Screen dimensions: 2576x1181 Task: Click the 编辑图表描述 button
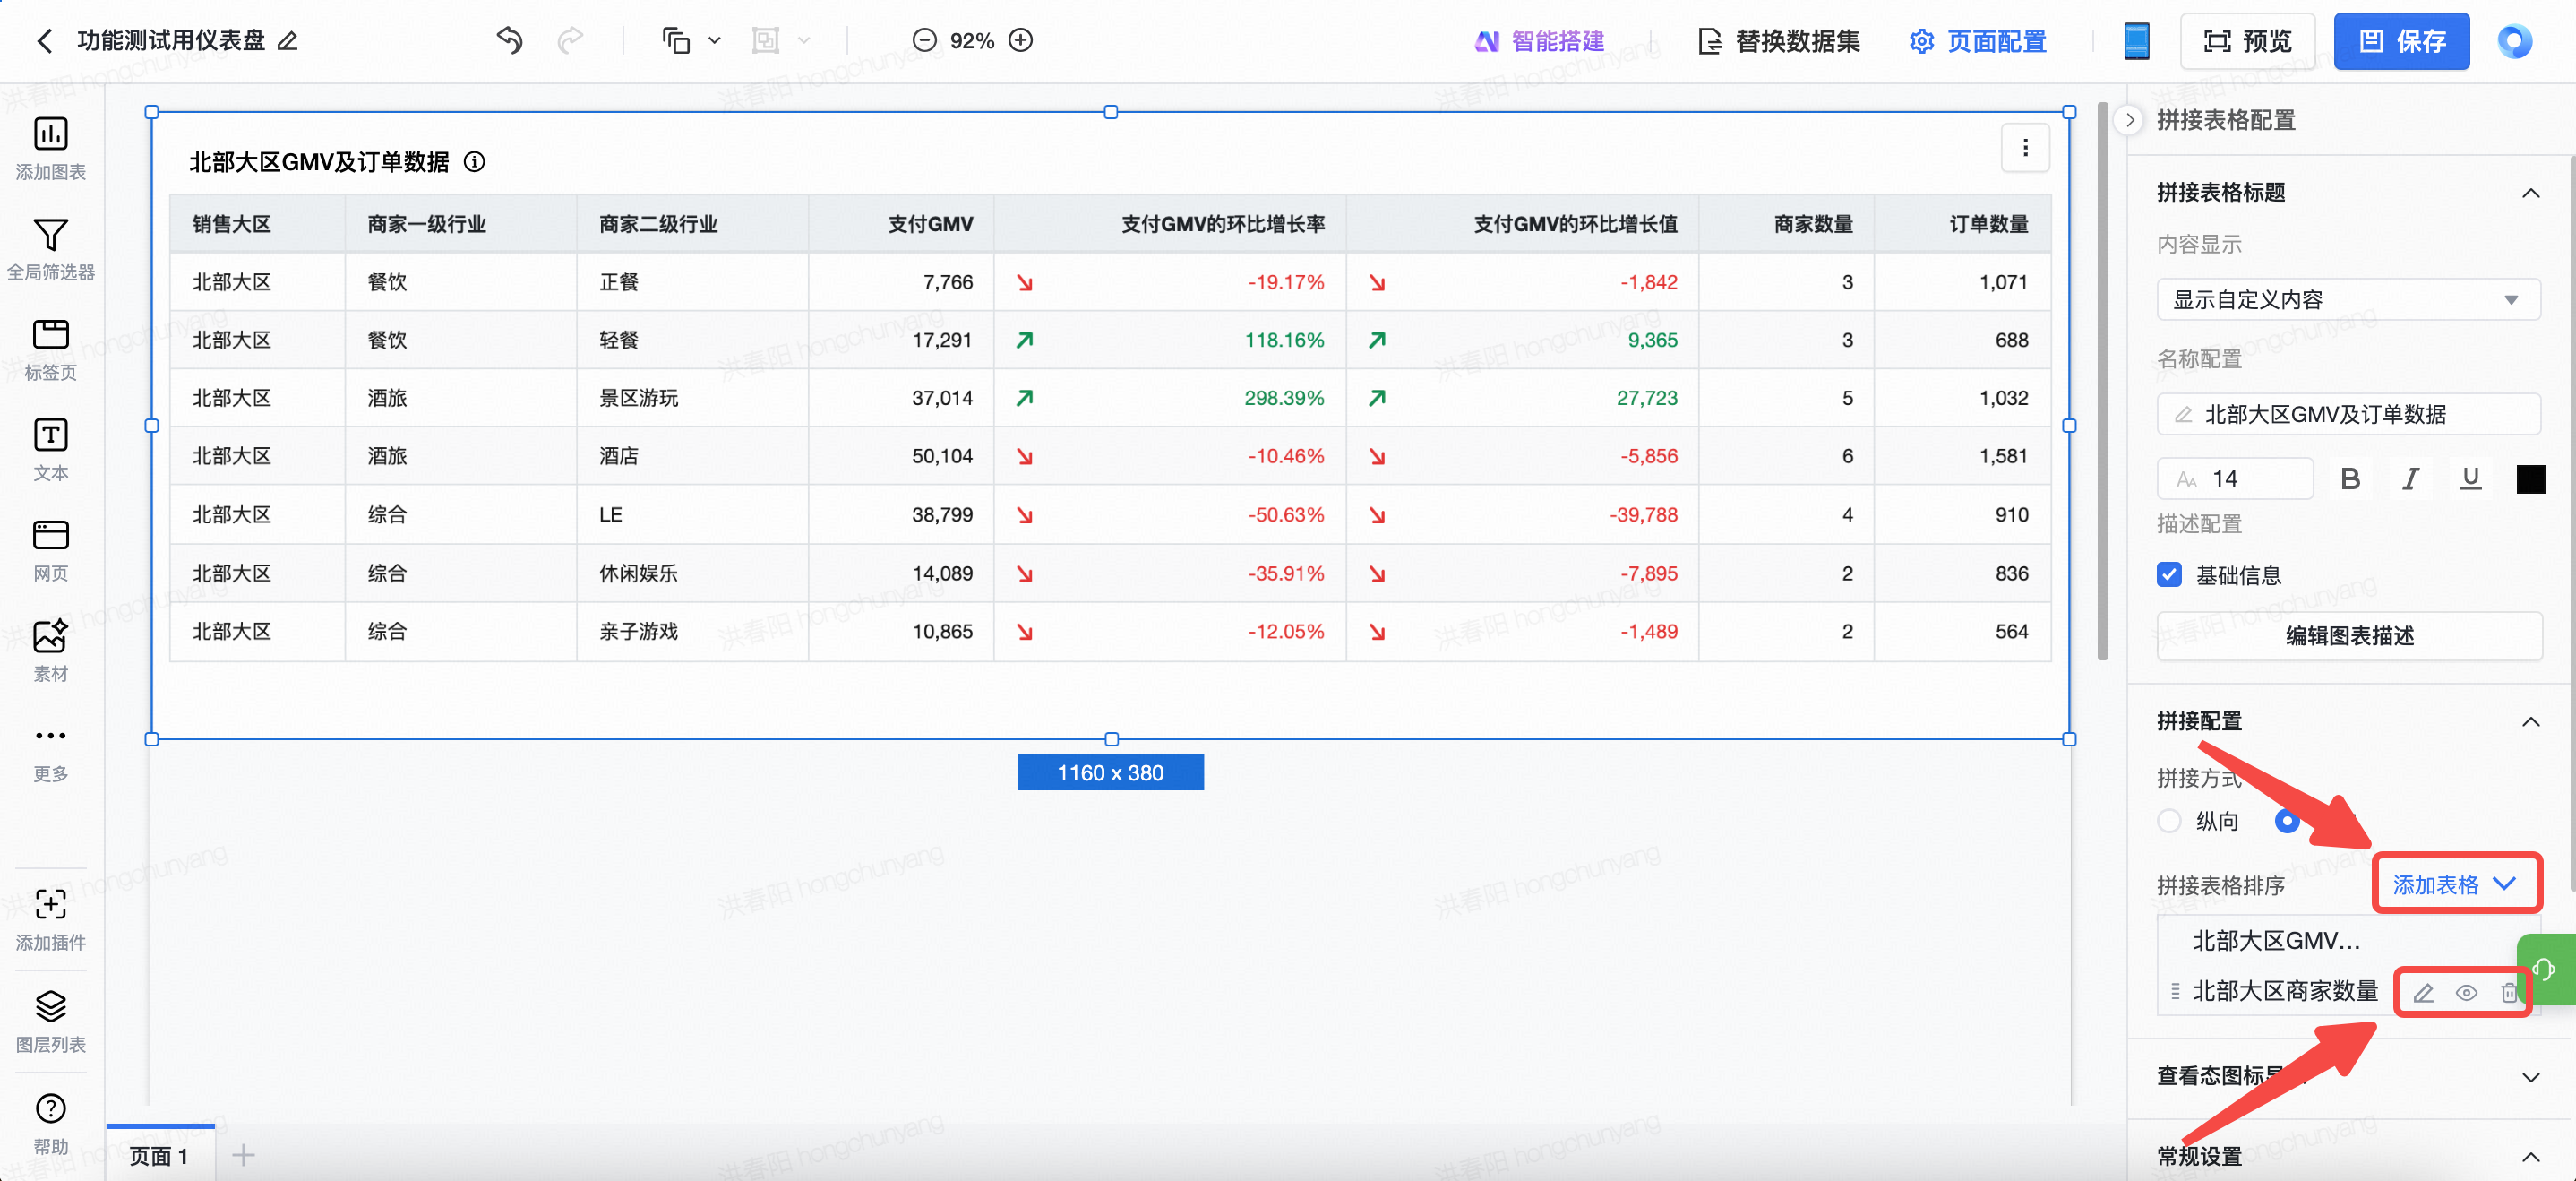(2348, 636)
